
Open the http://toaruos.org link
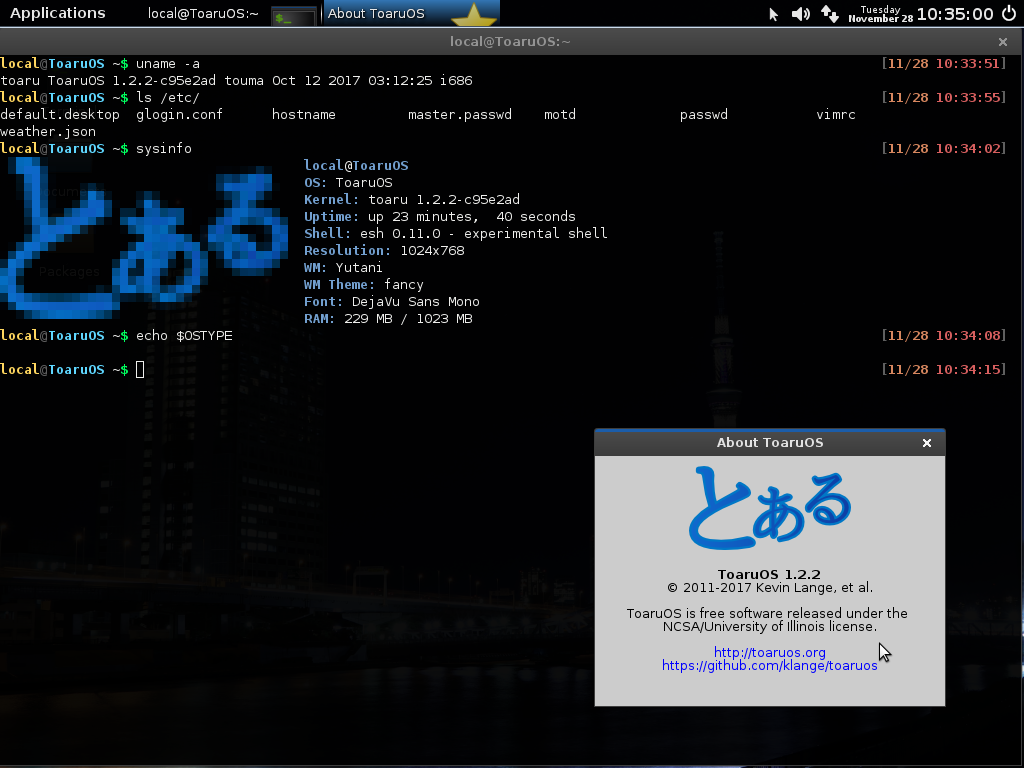[x=769, y=652]
